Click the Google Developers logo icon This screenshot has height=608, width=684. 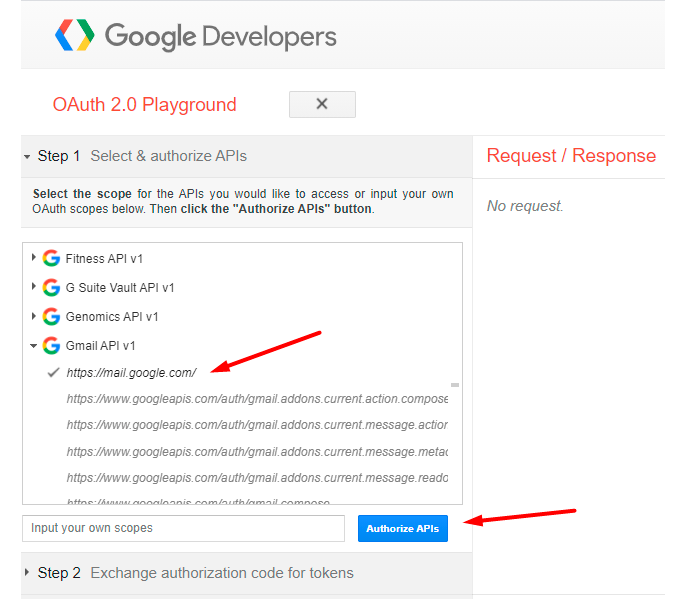[75, 35]
